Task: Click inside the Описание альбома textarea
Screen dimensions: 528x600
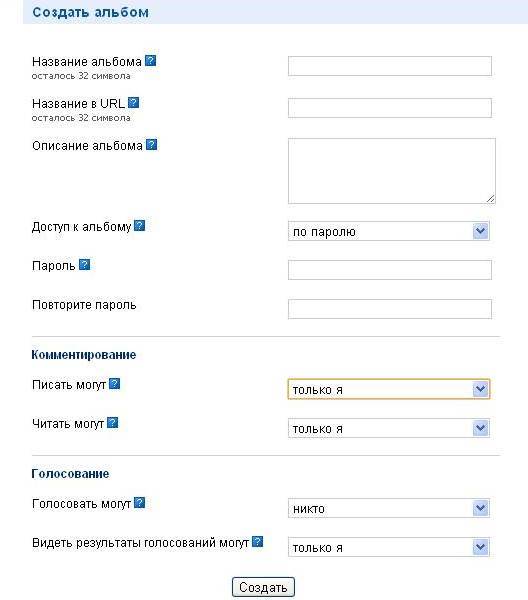Action: tap(392, 171)
